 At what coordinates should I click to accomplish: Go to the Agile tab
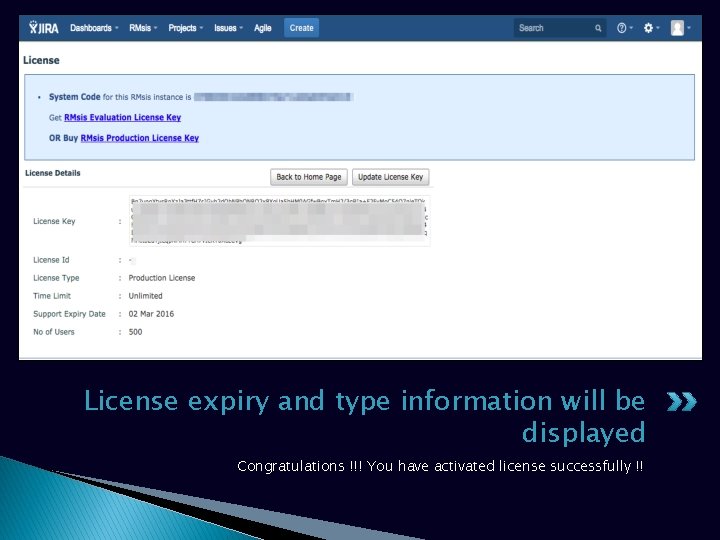click(263, 28)
